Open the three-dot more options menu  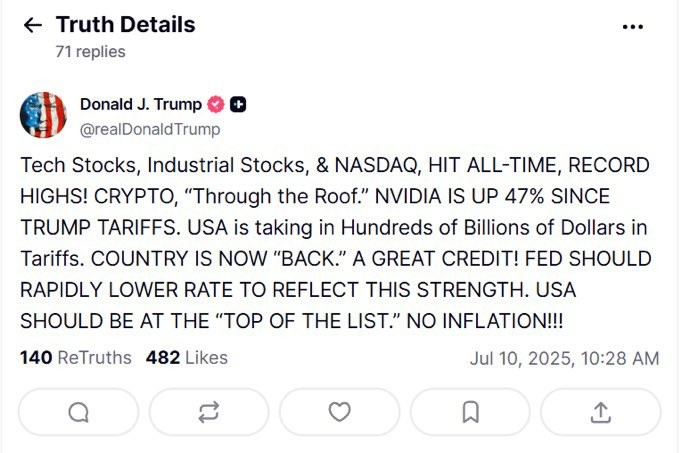coord(633,27)
